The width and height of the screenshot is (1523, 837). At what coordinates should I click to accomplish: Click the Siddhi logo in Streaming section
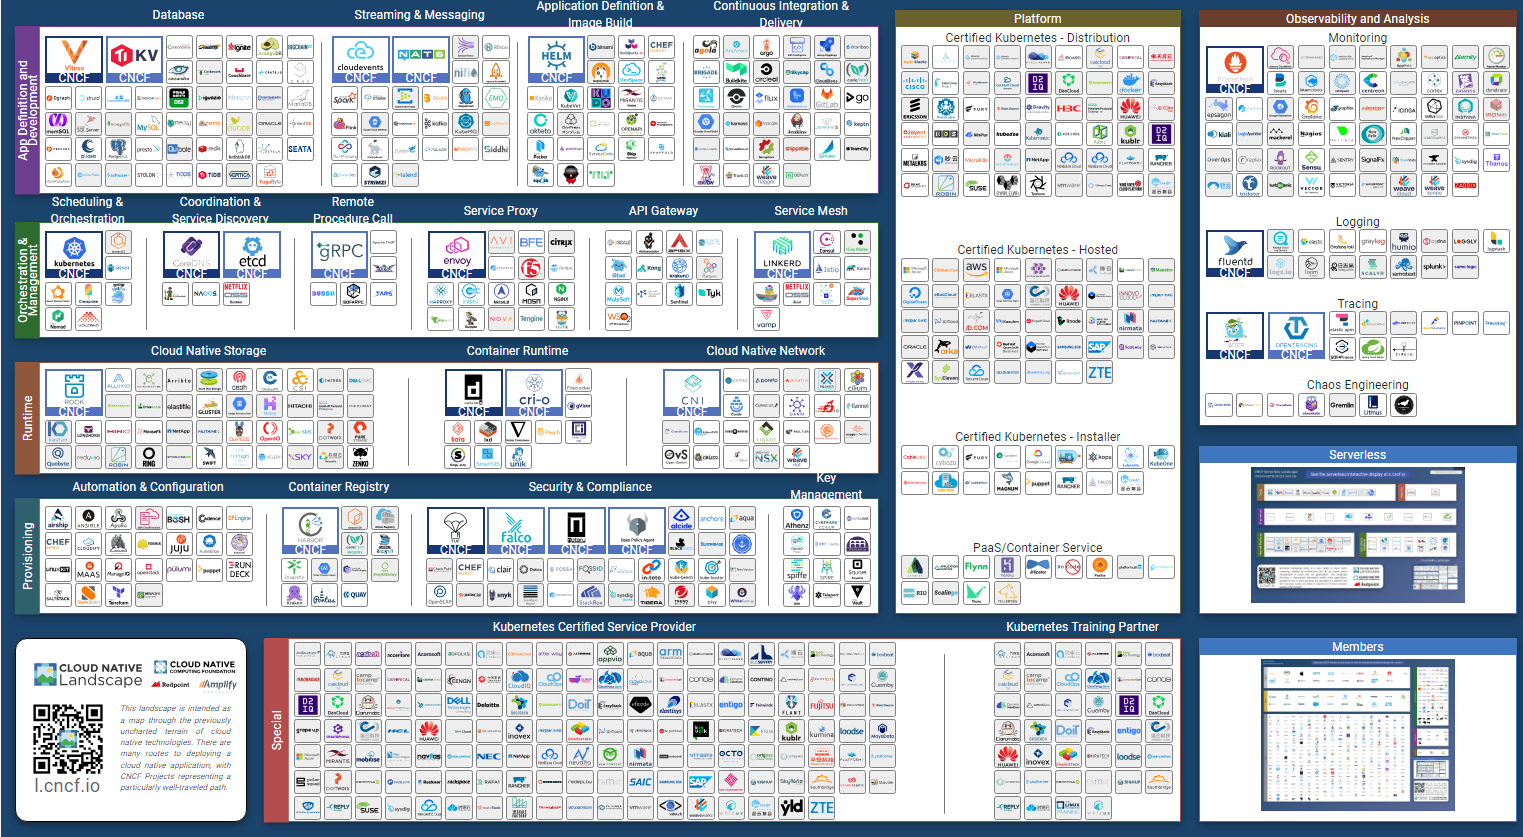point(496,149)
